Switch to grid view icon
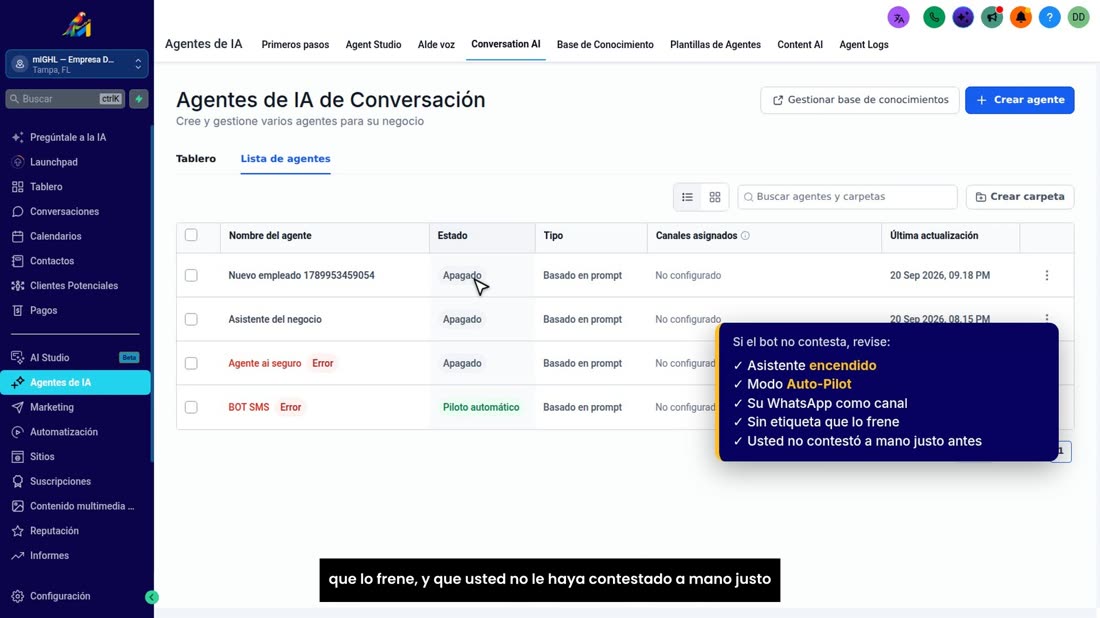1100x618 pixels. 715,197
